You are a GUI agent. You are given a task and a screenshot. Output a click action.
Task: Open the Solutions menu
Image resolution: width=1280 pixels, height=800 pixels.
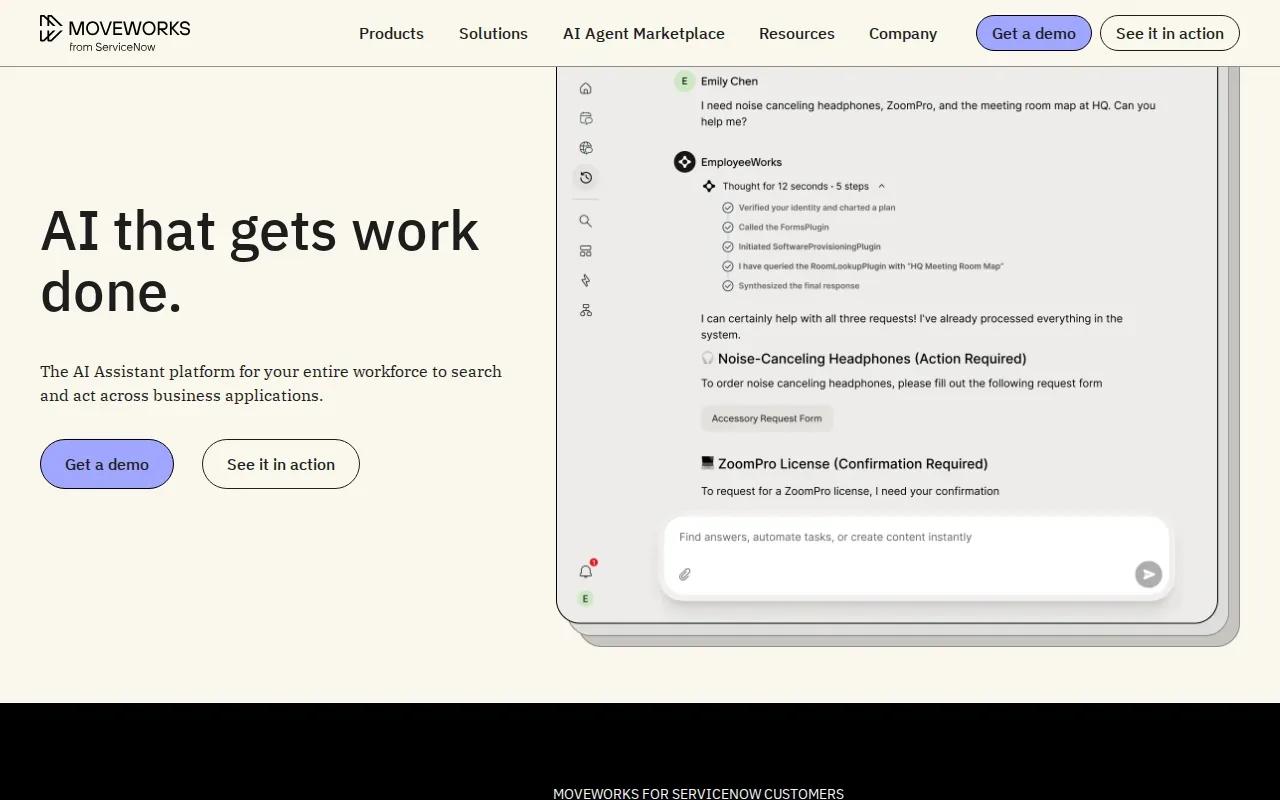[x=493, y=33]
